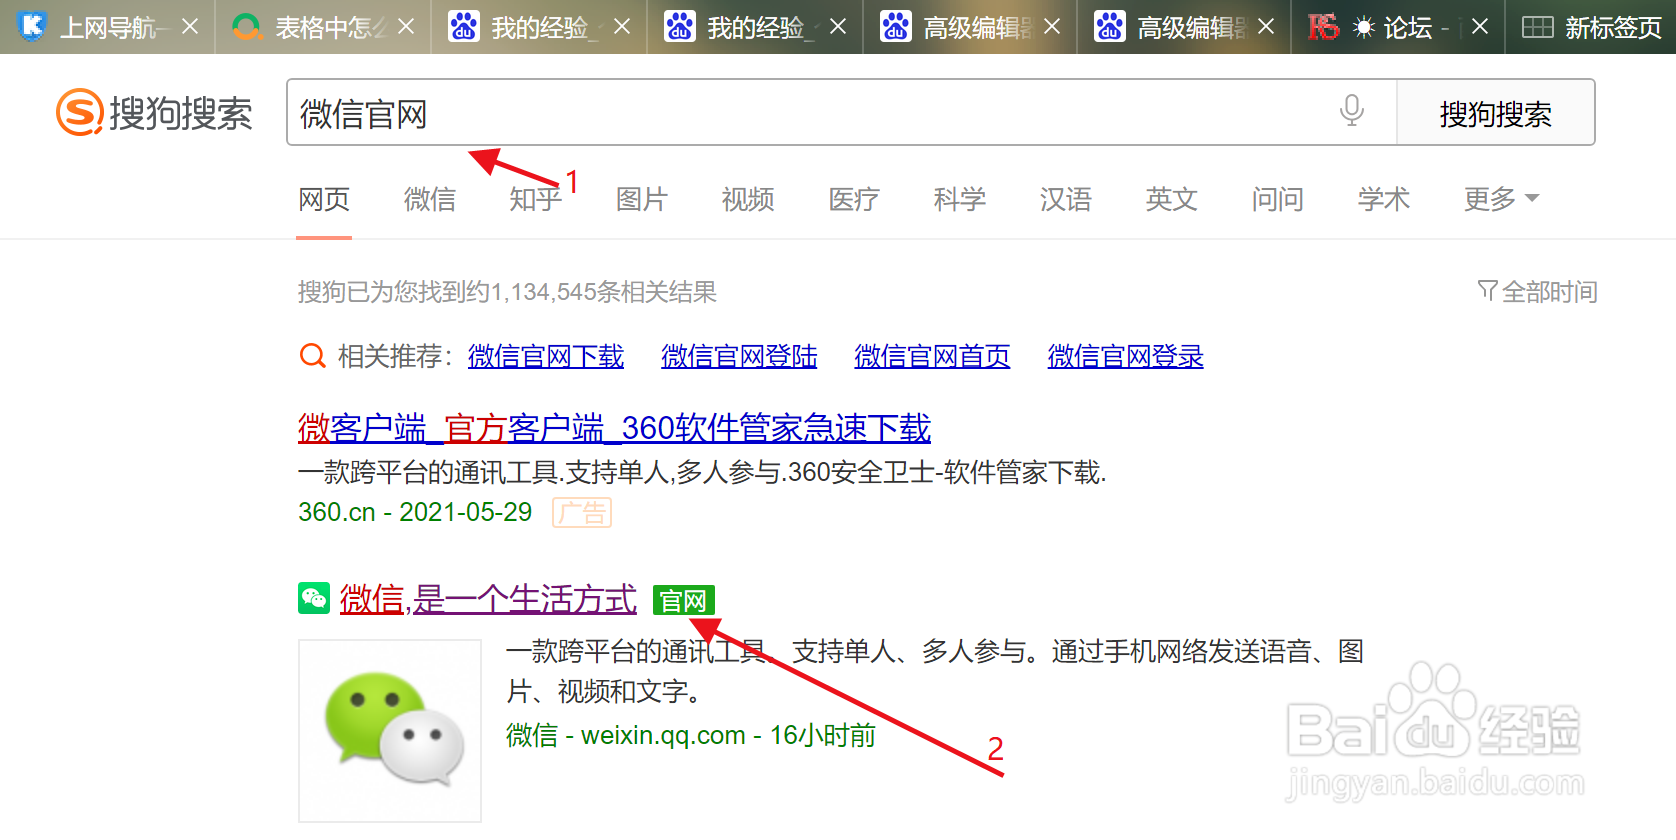Switch to the 表格中怎么 browser tab
Screen dimensions: 1676x840
coord(323,27)
